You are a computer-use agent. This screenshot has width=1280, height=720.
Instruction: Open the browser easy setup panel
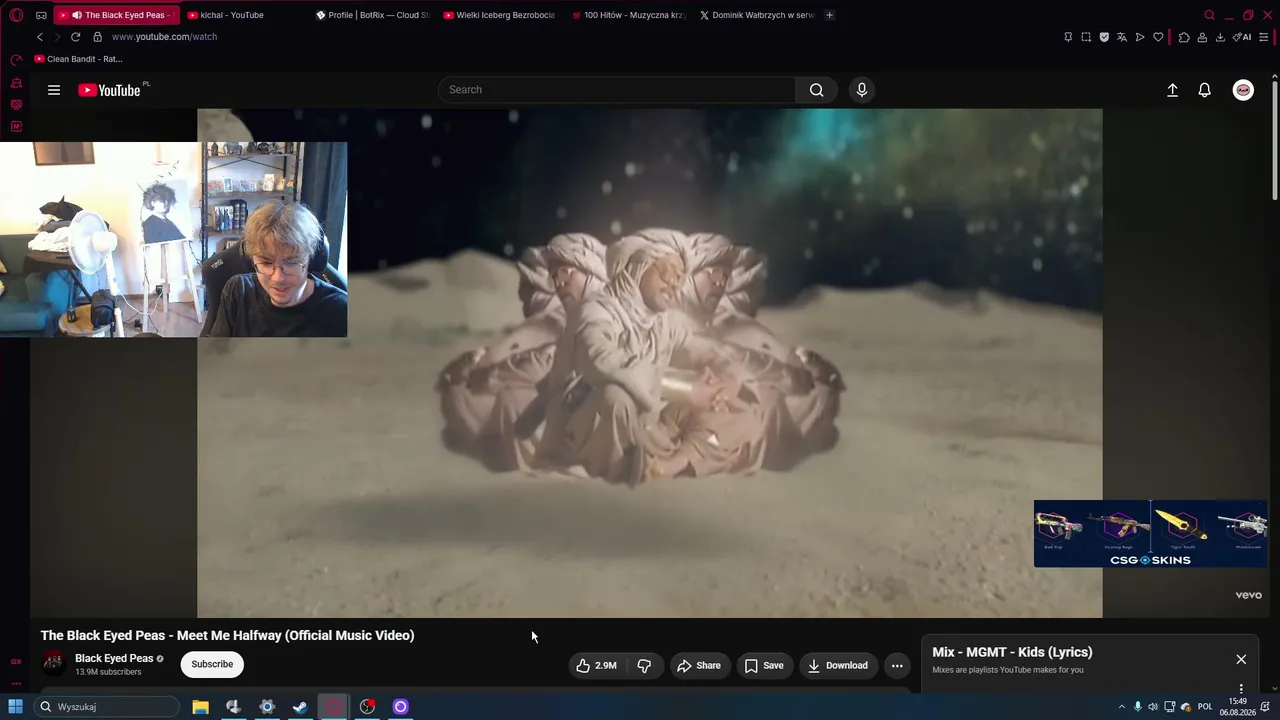tap(1265, 37)
